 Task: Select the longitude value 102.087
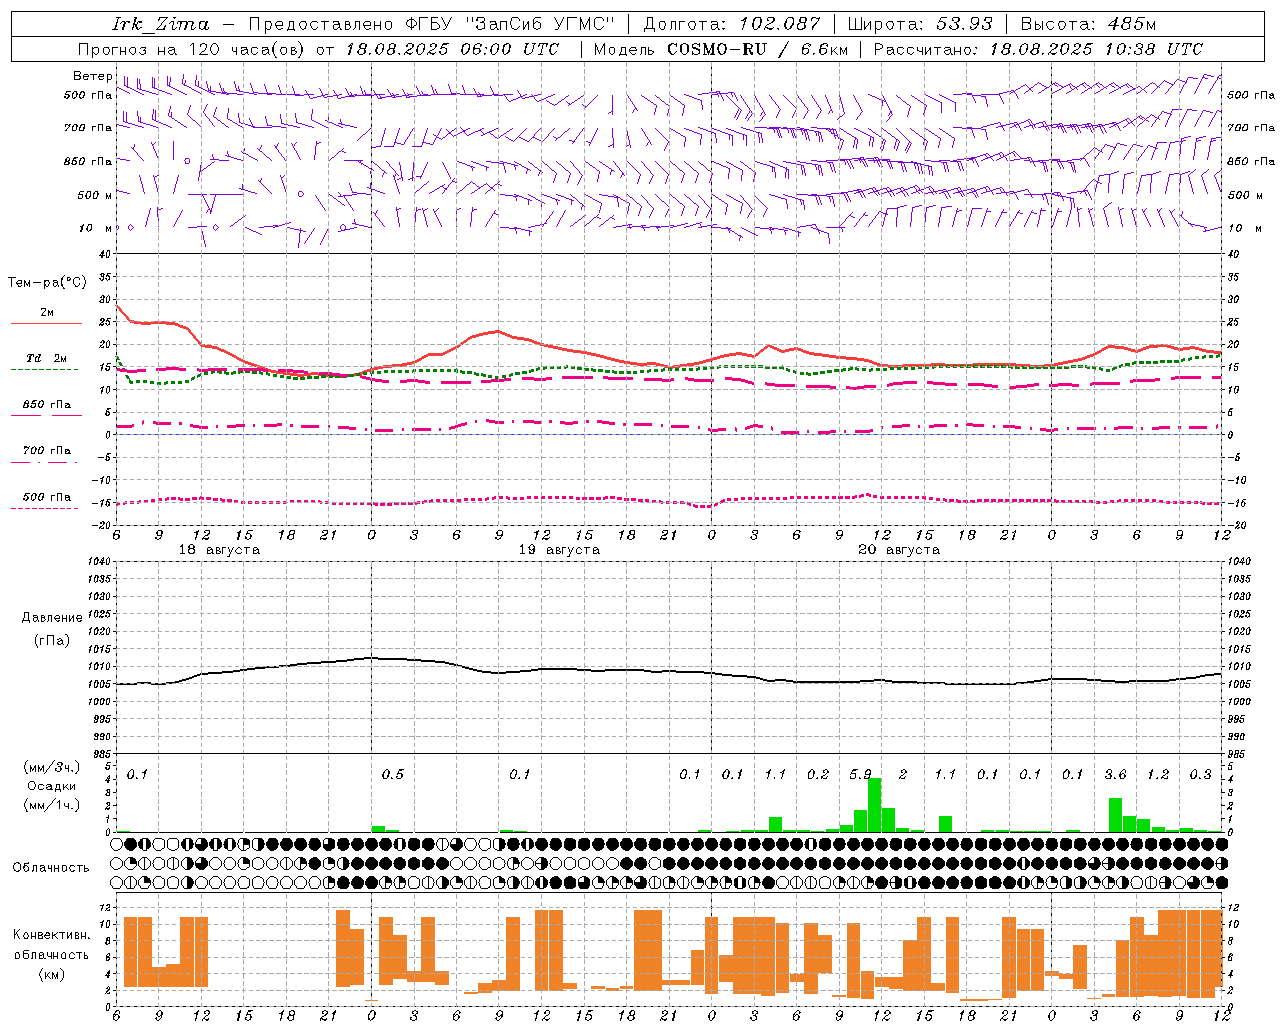click(780, 24)
